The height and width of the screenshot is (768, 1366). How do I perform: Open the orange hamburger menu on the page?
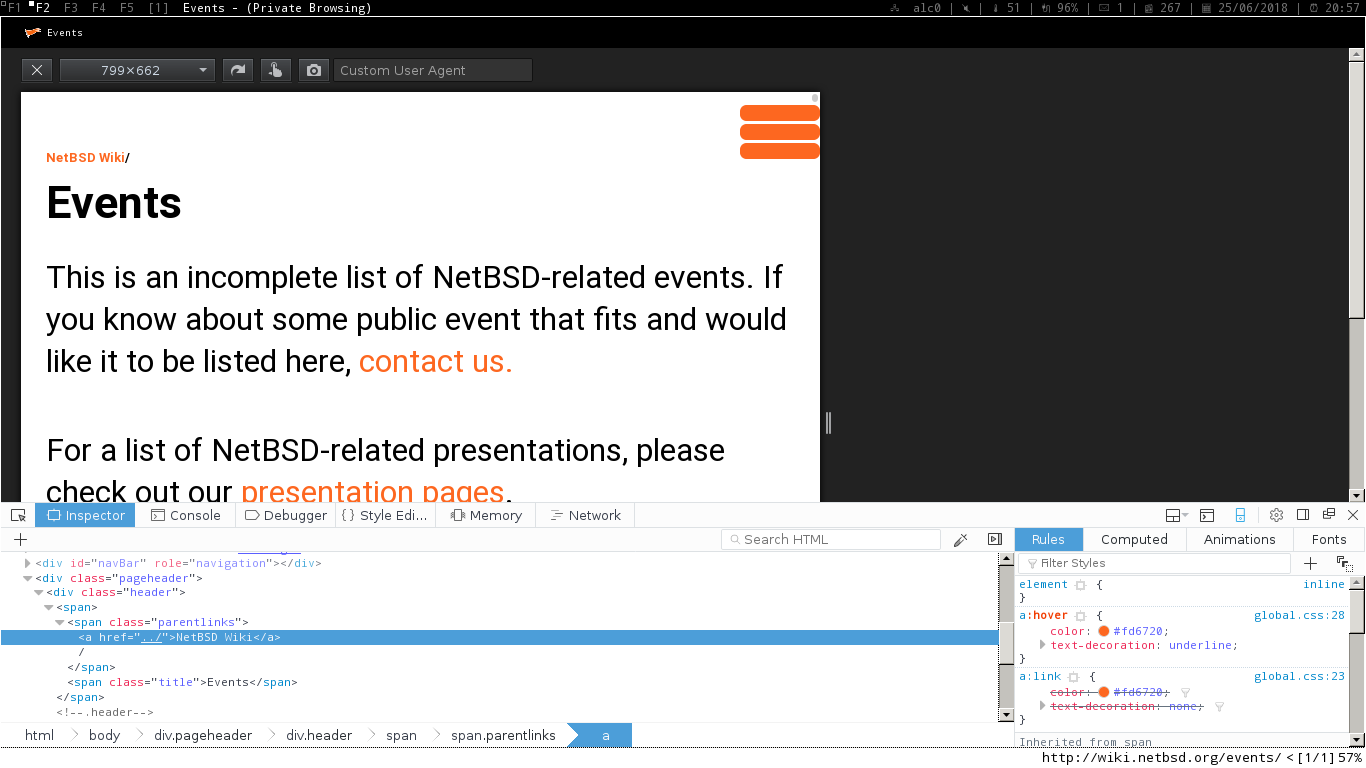tap(780, 132)
